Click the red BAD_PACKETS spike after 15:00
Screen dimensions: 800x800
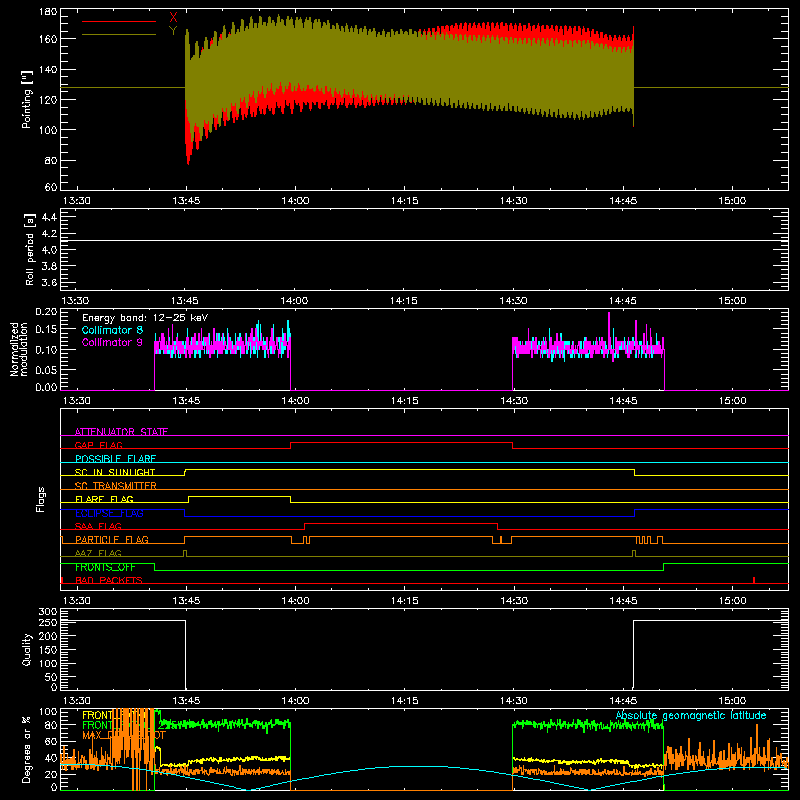click(x=754, y=580)
